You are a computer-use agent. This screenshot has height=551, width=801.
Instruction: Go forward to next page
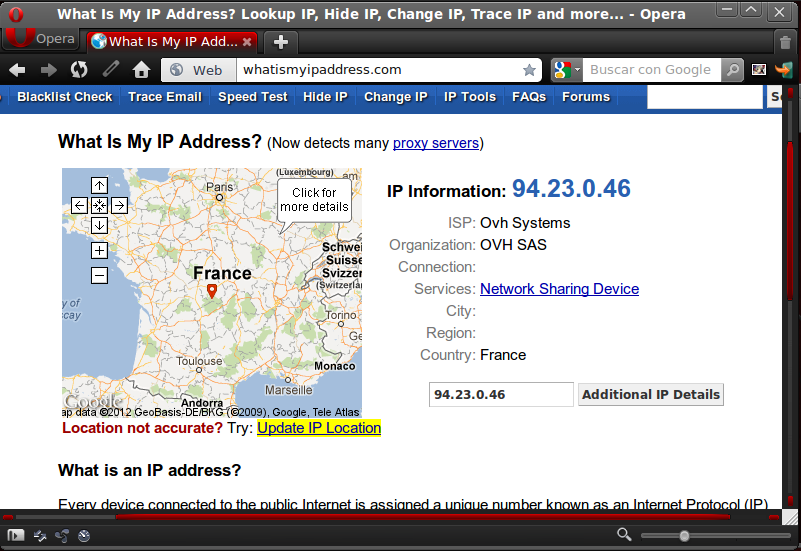point(48,70)
